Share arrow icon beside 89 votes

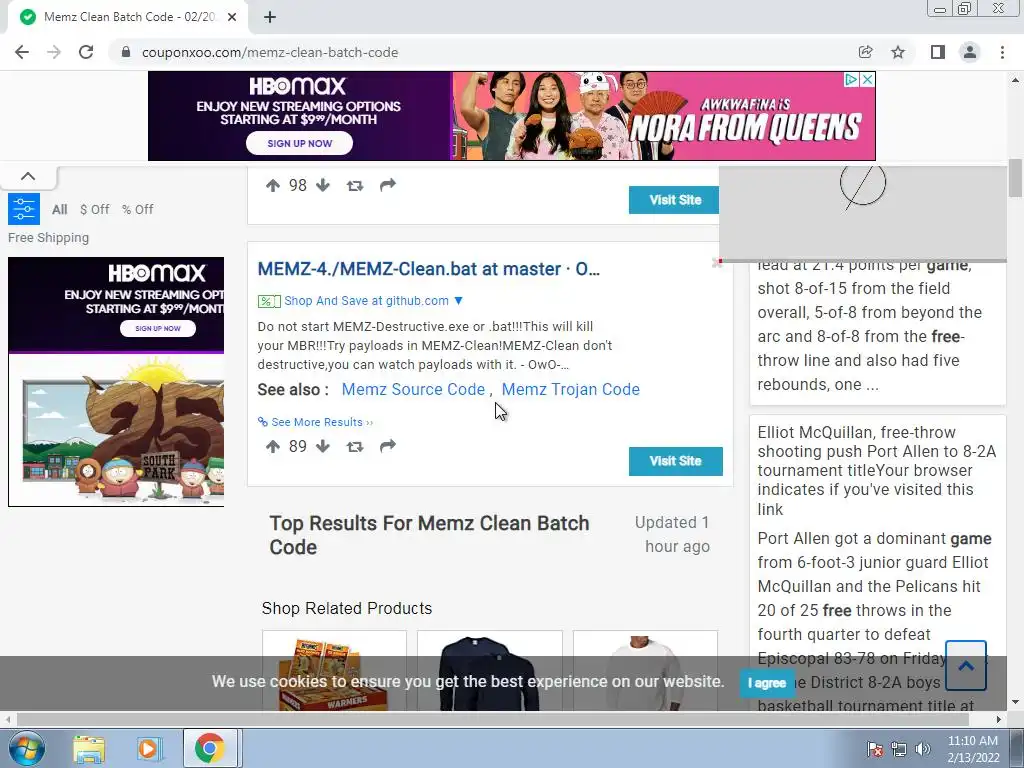point(388,446)
